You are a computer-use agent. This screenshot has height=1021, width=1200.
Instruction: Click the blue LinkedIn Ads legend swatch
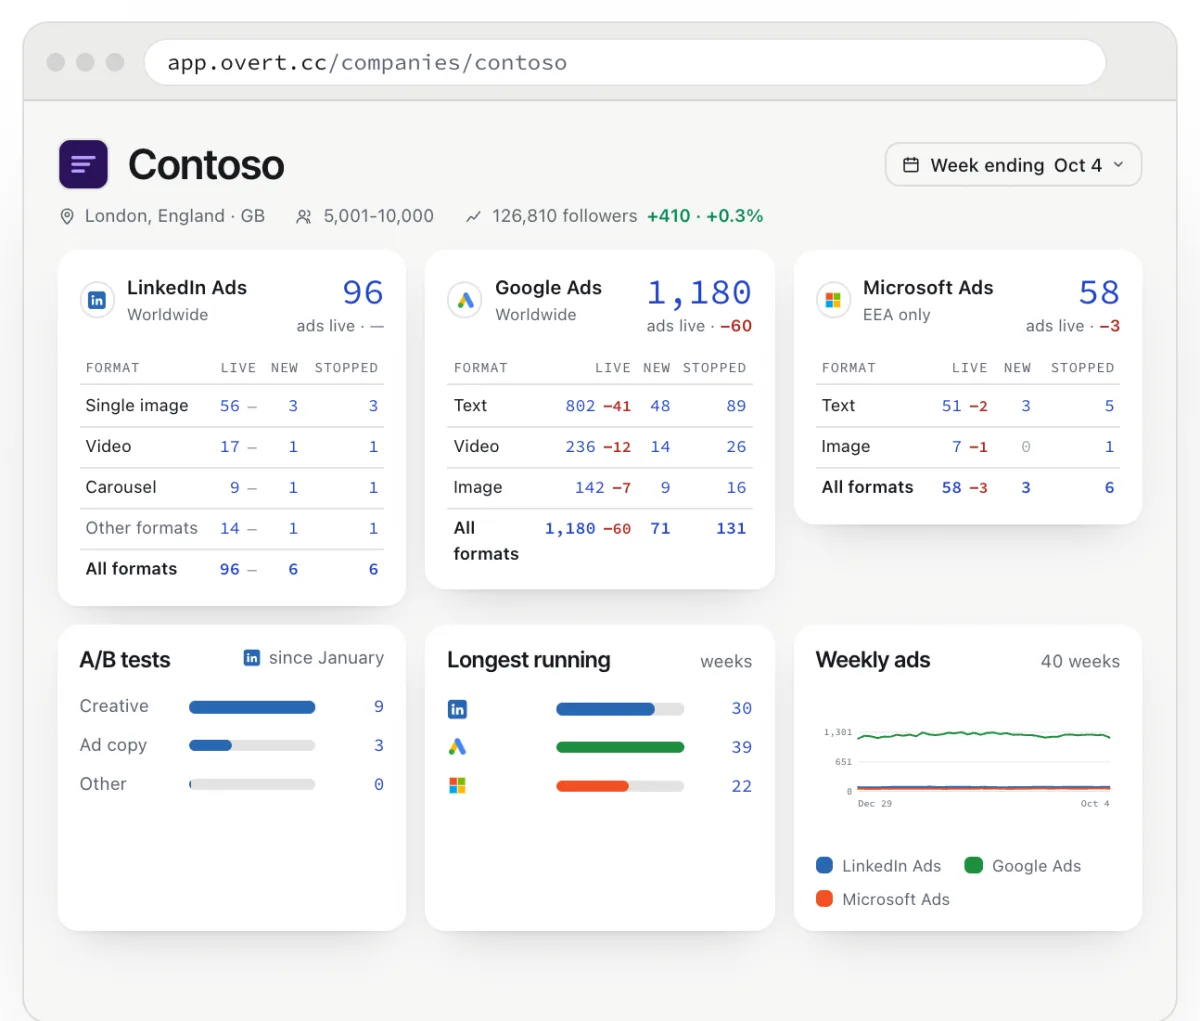click(825, 866)
